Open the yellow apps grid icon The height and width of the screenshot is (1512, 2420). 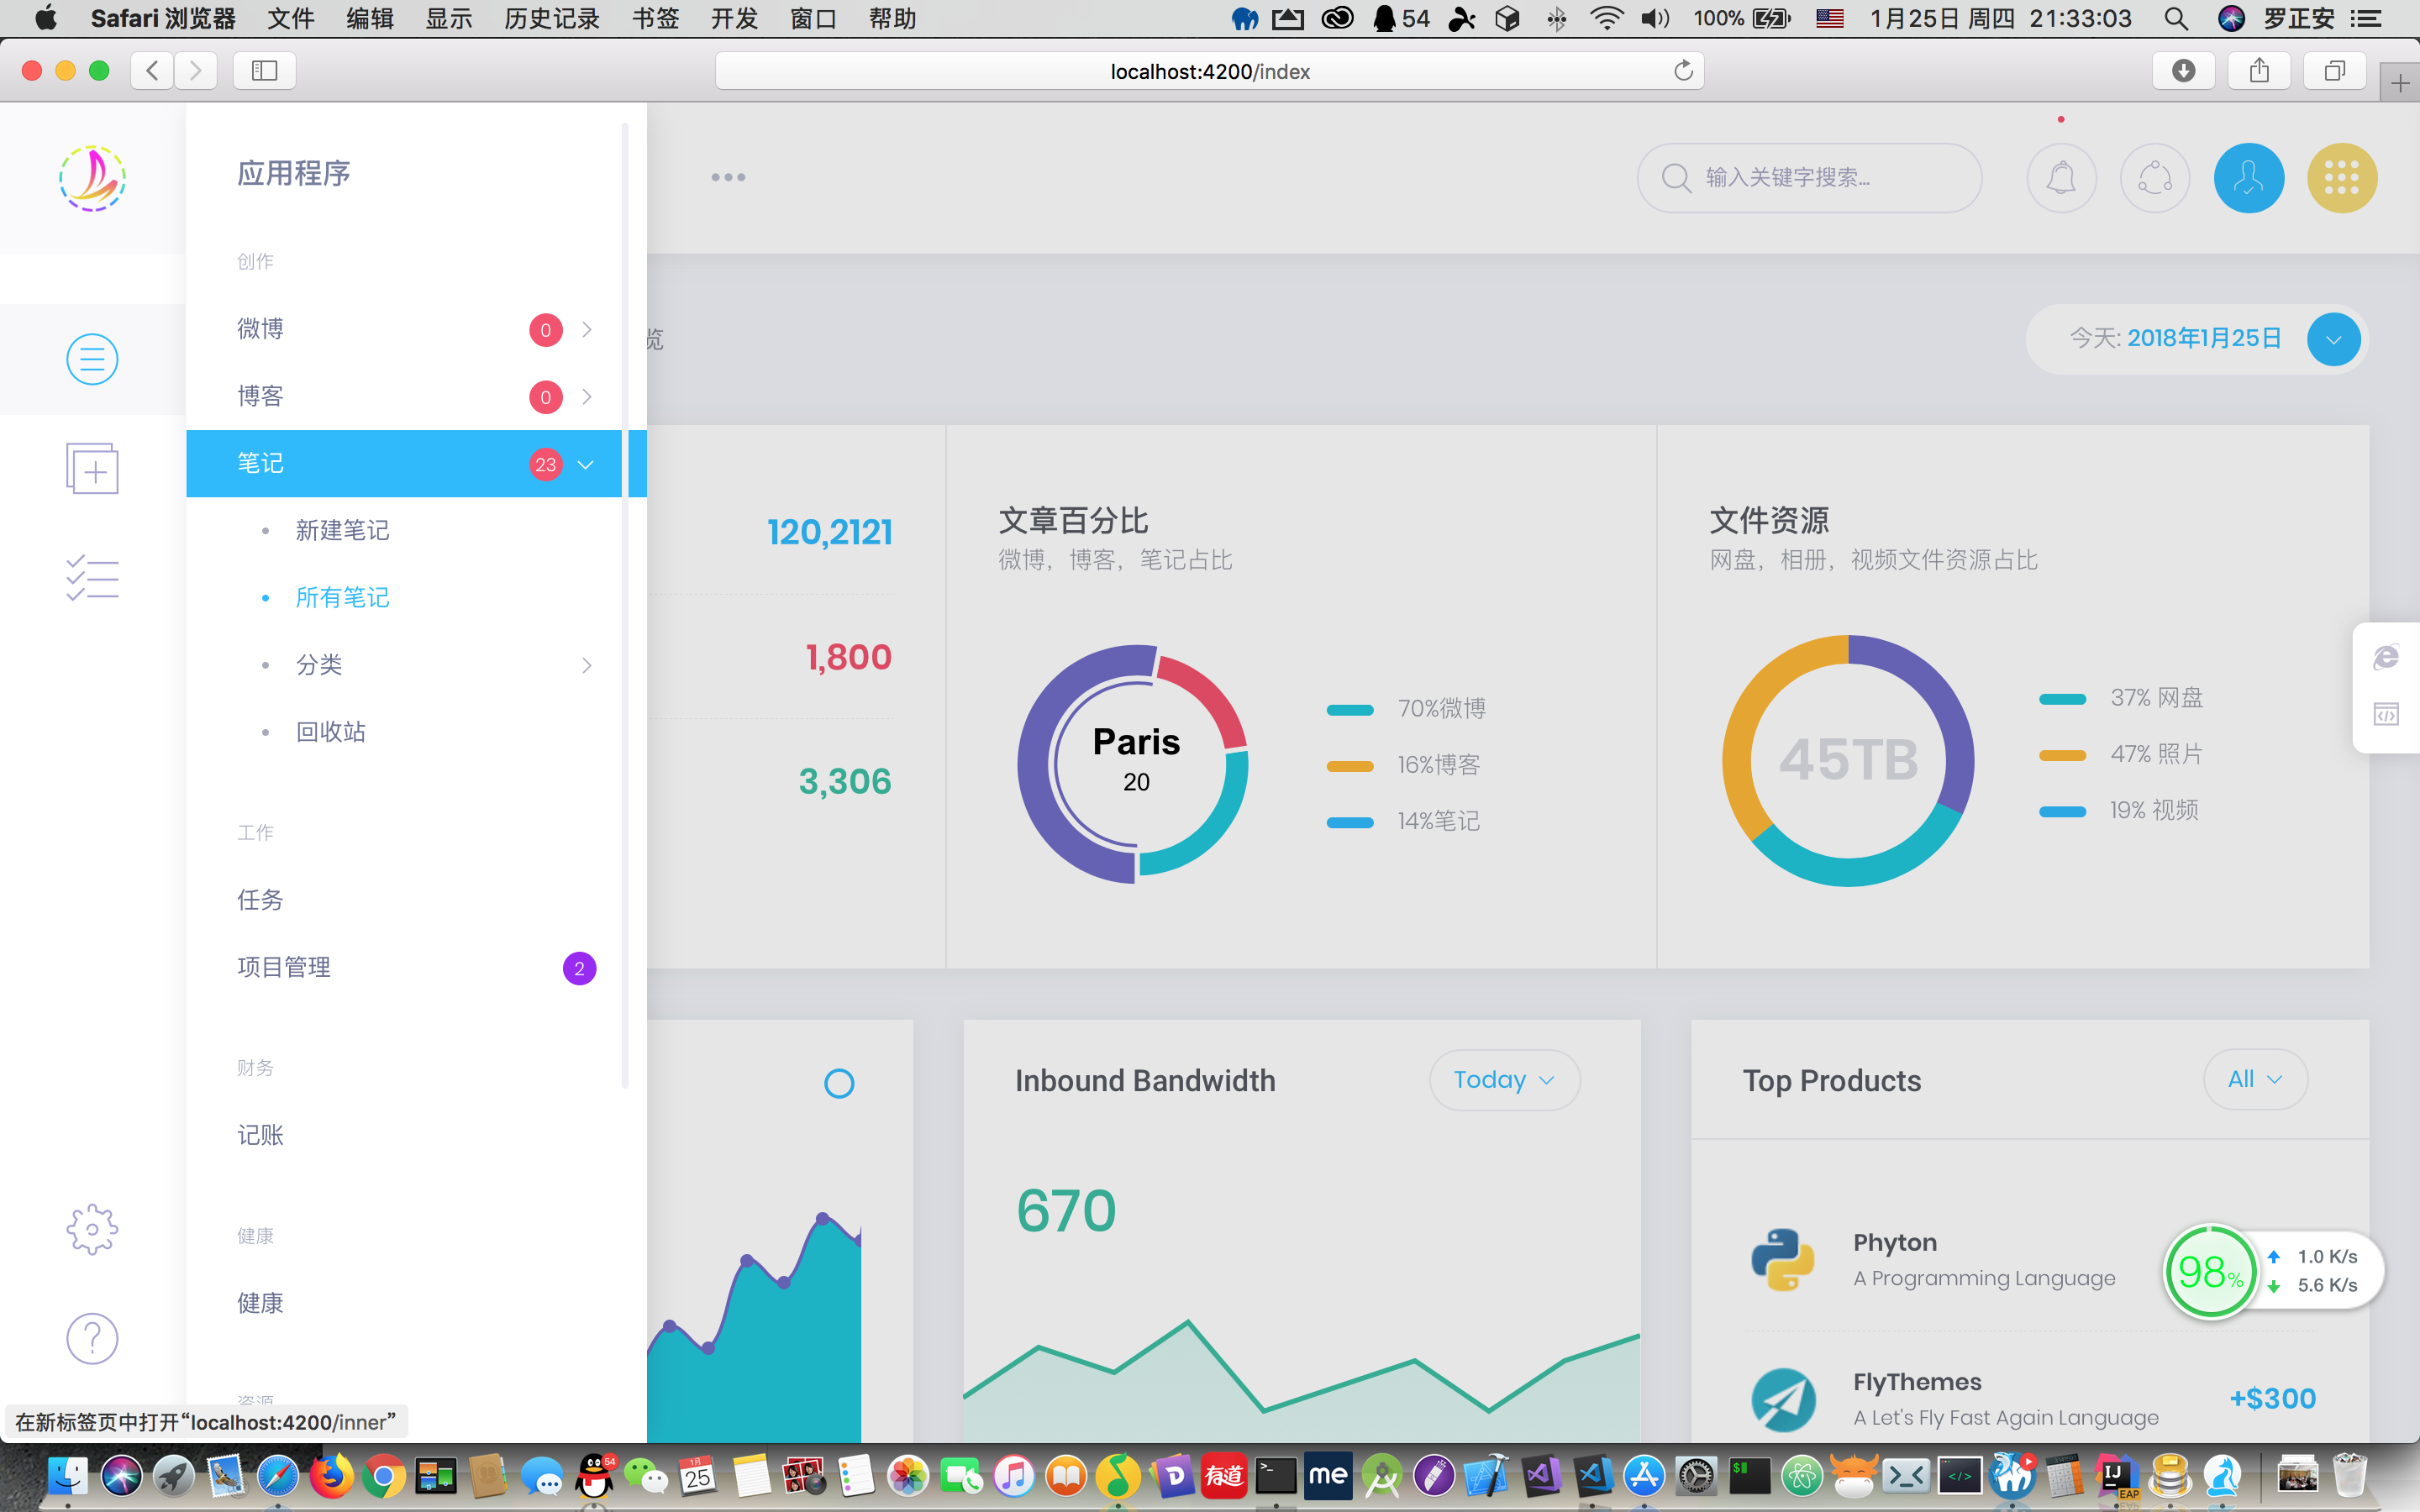2341,178
